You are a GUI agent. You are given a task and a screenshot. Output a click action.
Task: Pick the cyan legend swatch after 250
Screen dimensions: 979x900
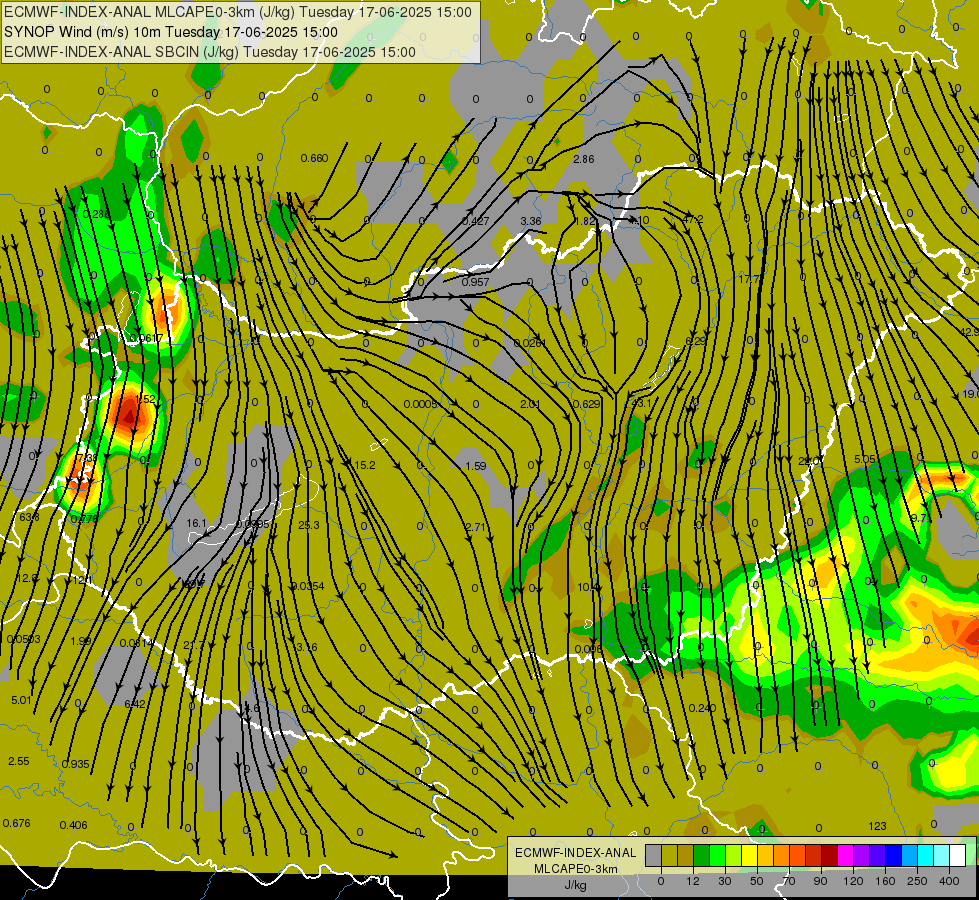pyautogui.click(x=926, y=855)
